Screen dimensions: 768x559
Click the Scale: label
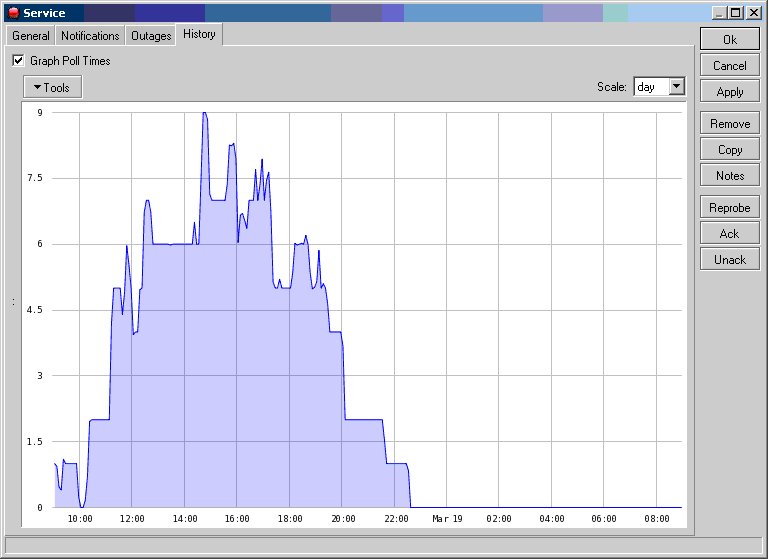click(612, 87)
